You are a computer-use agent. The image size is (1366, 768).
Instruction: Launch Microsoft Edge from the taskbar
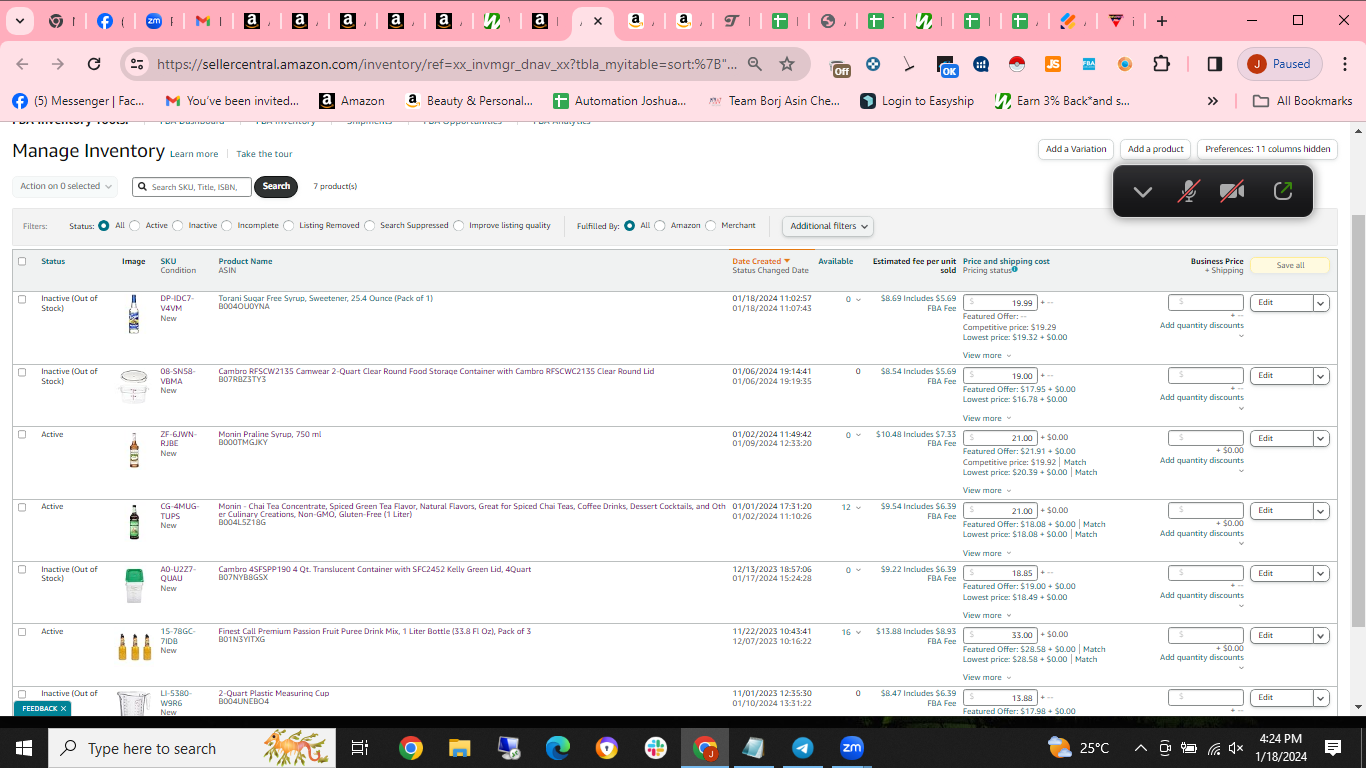[x=557, y=748]
